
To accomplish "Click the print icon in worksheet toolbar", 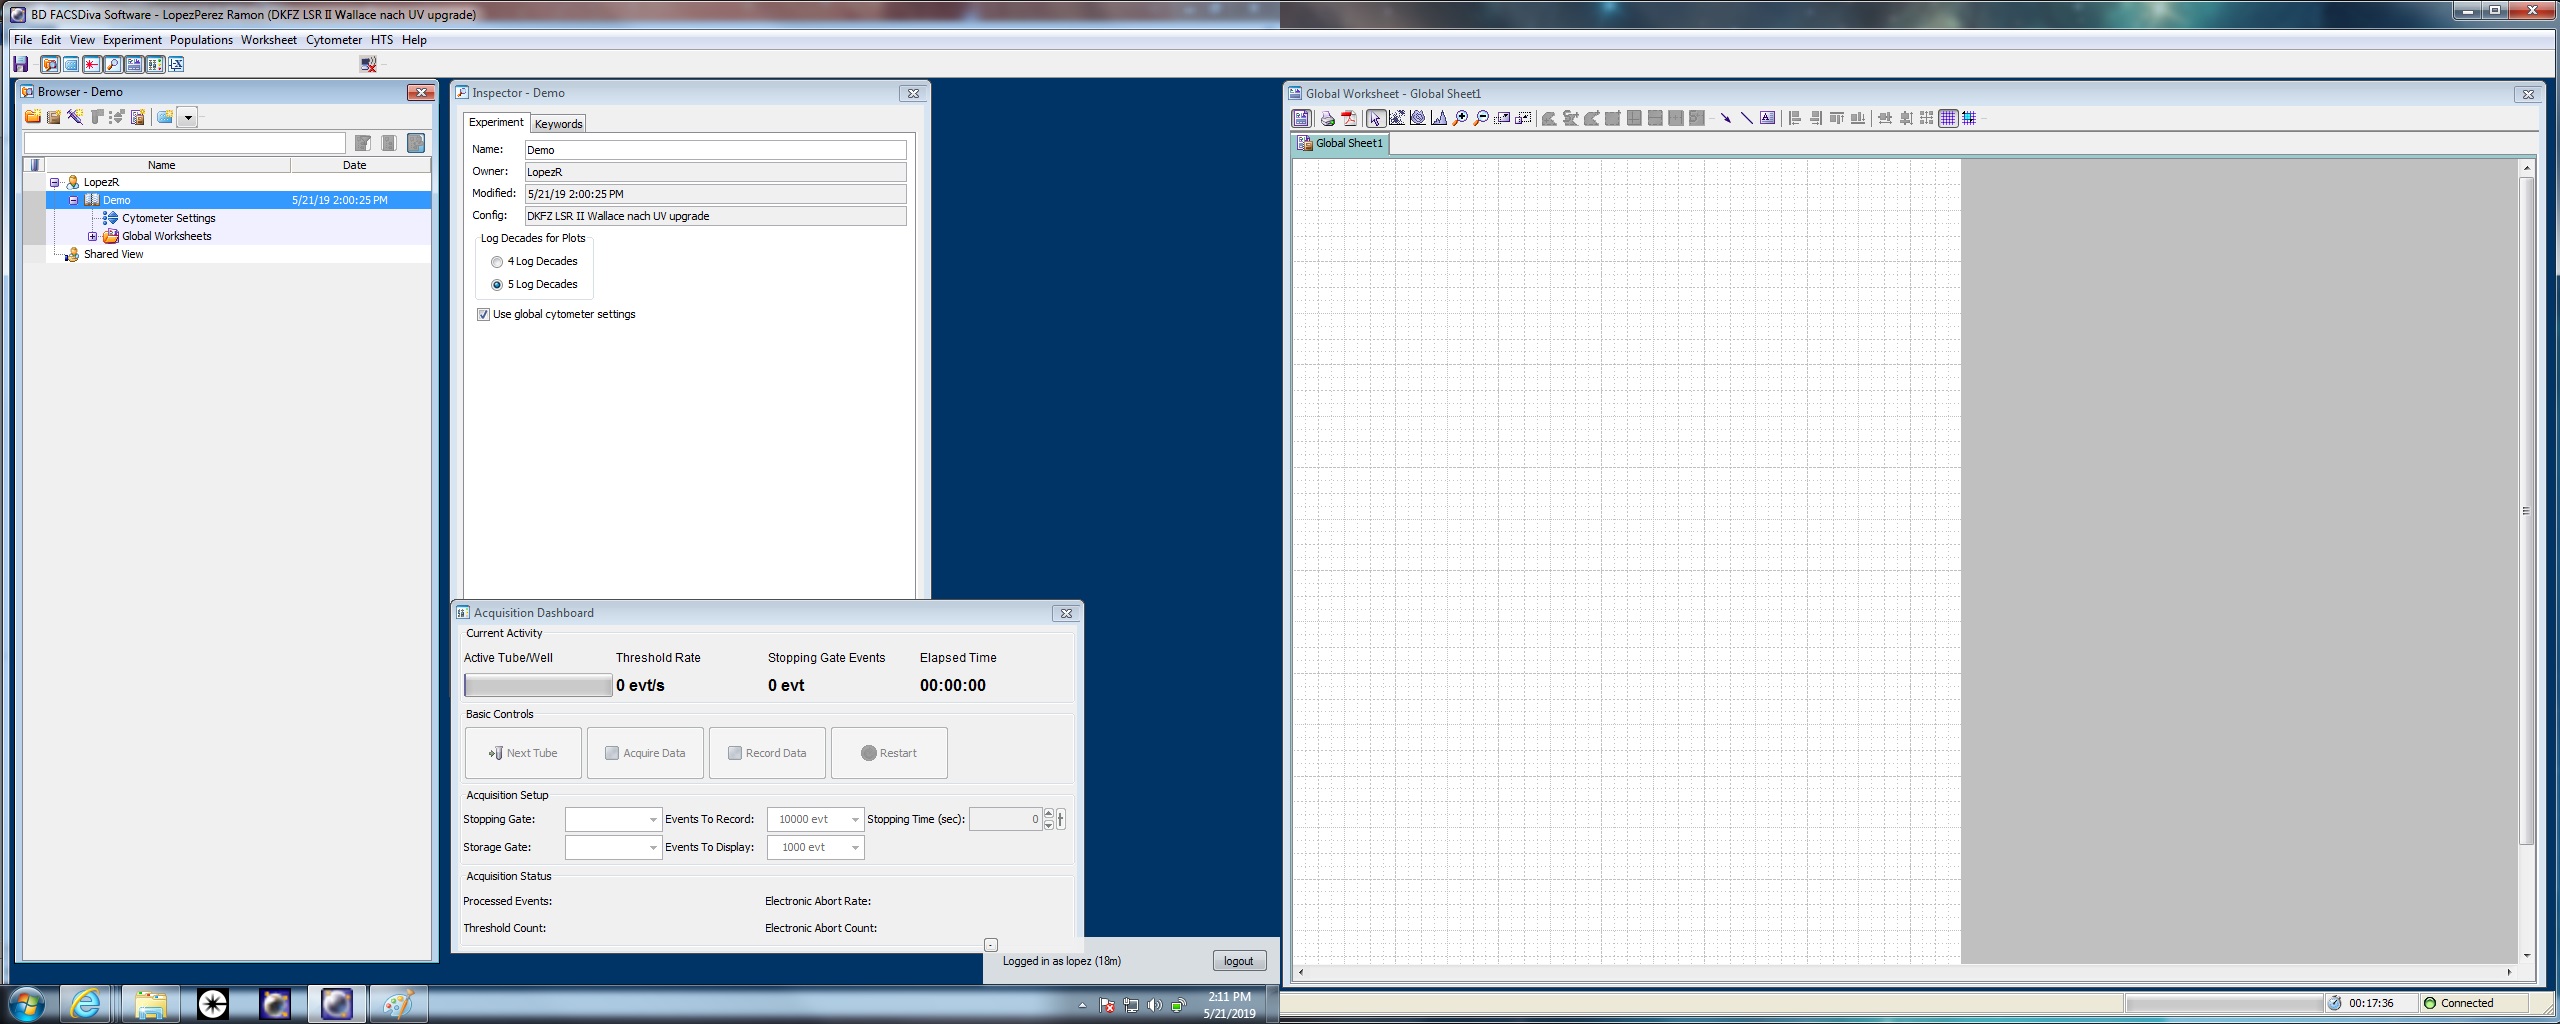I will coord(1327,118).
